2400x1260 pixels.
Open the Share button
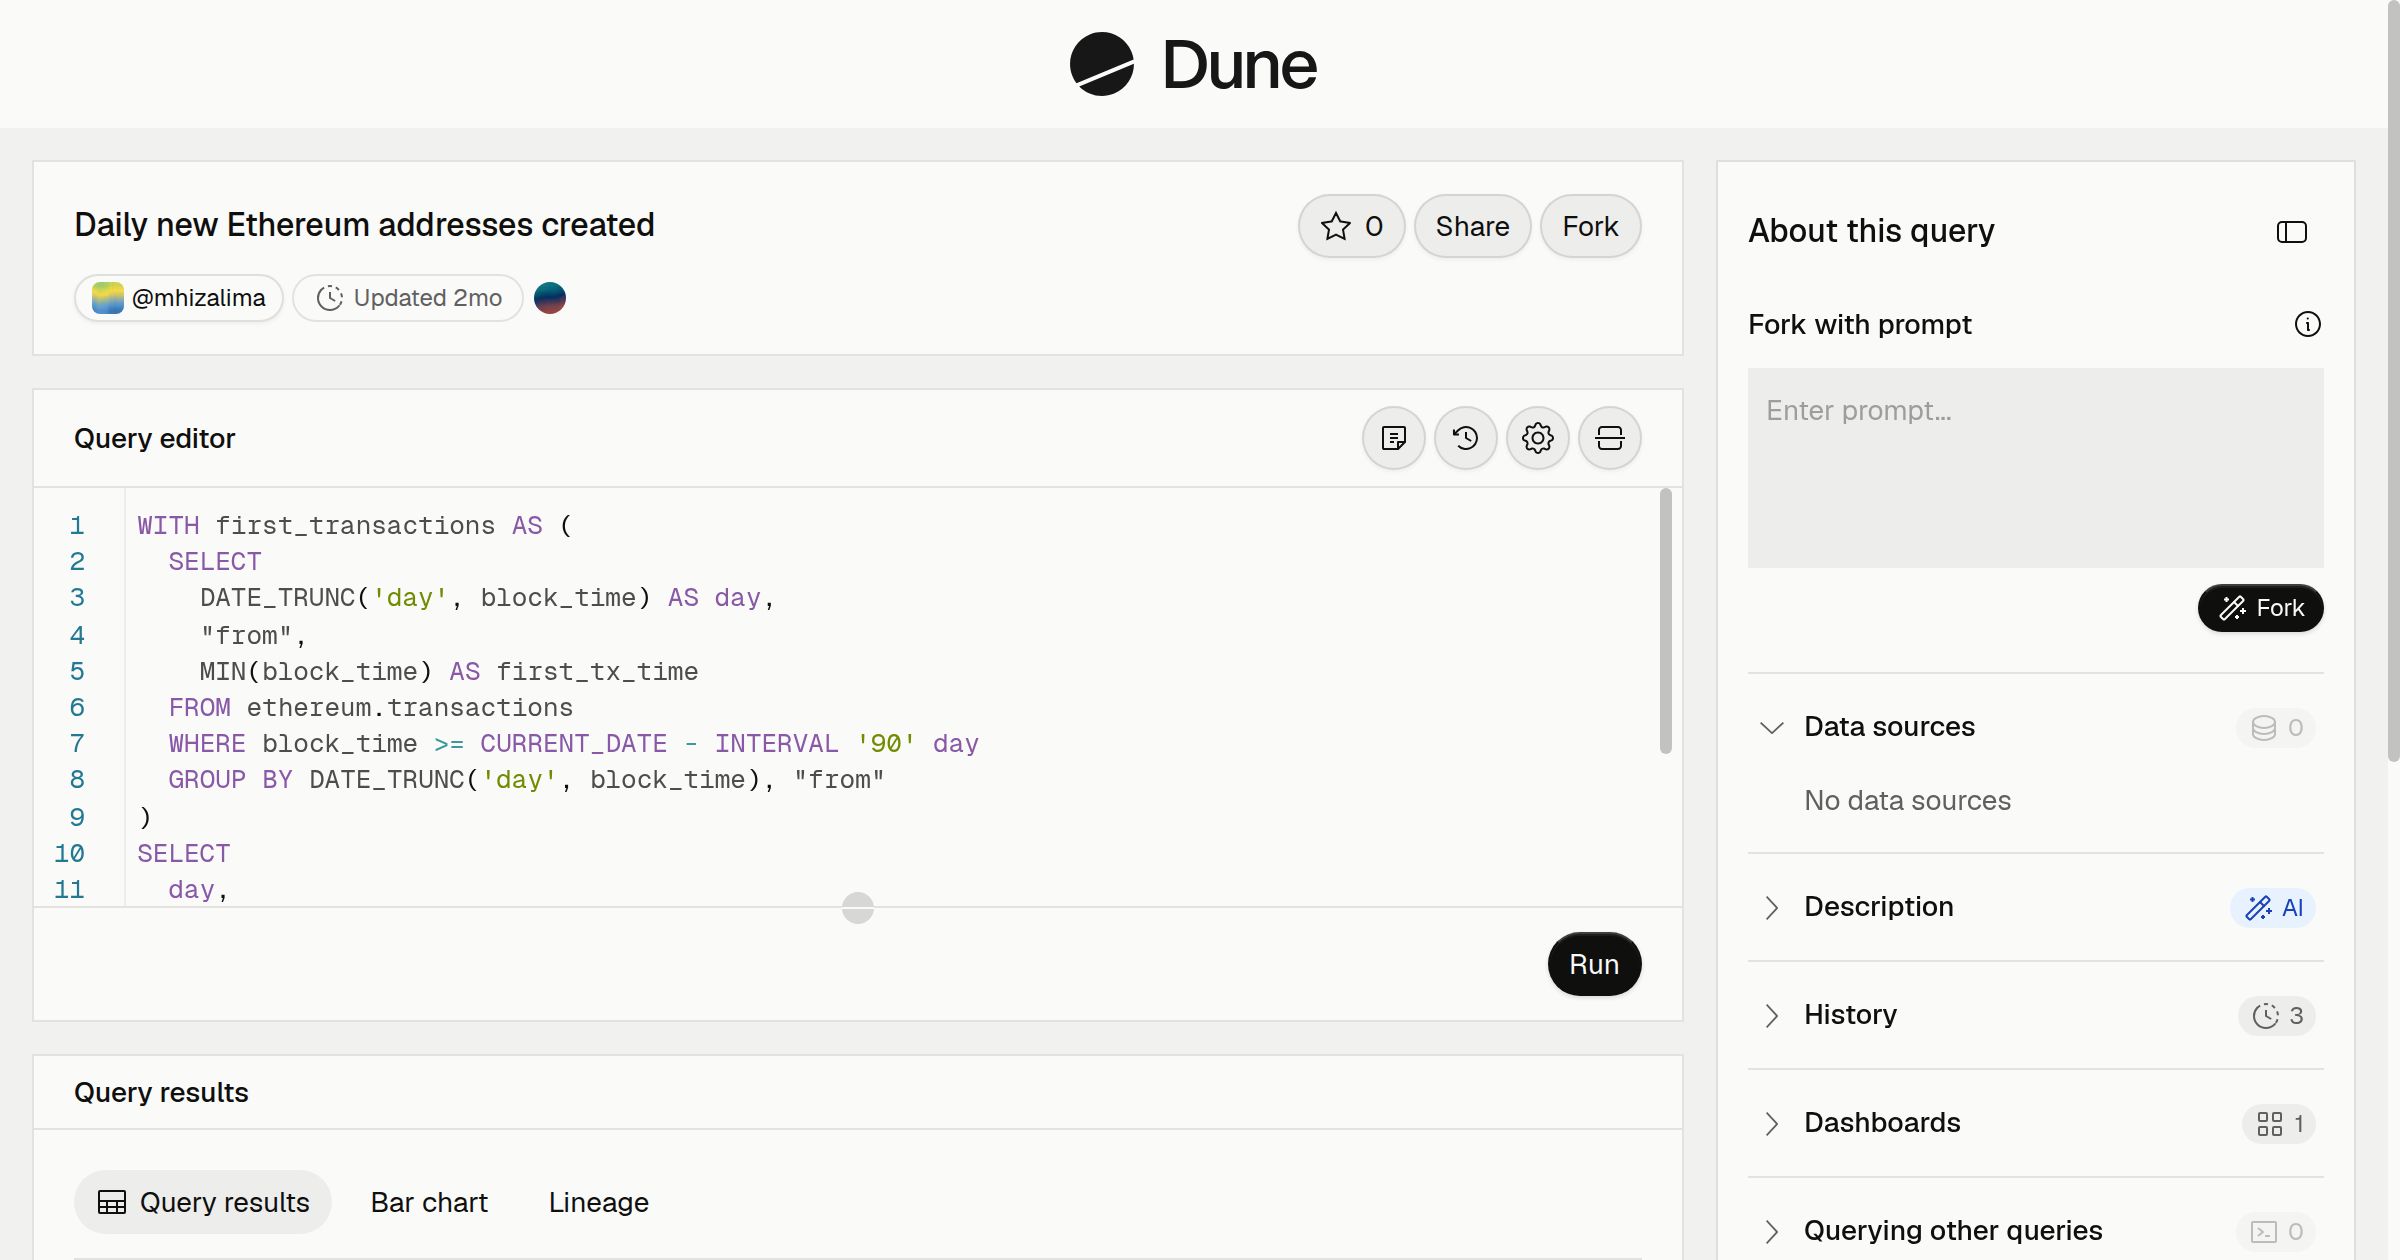pyautogui.click(x=1472, y=226)
